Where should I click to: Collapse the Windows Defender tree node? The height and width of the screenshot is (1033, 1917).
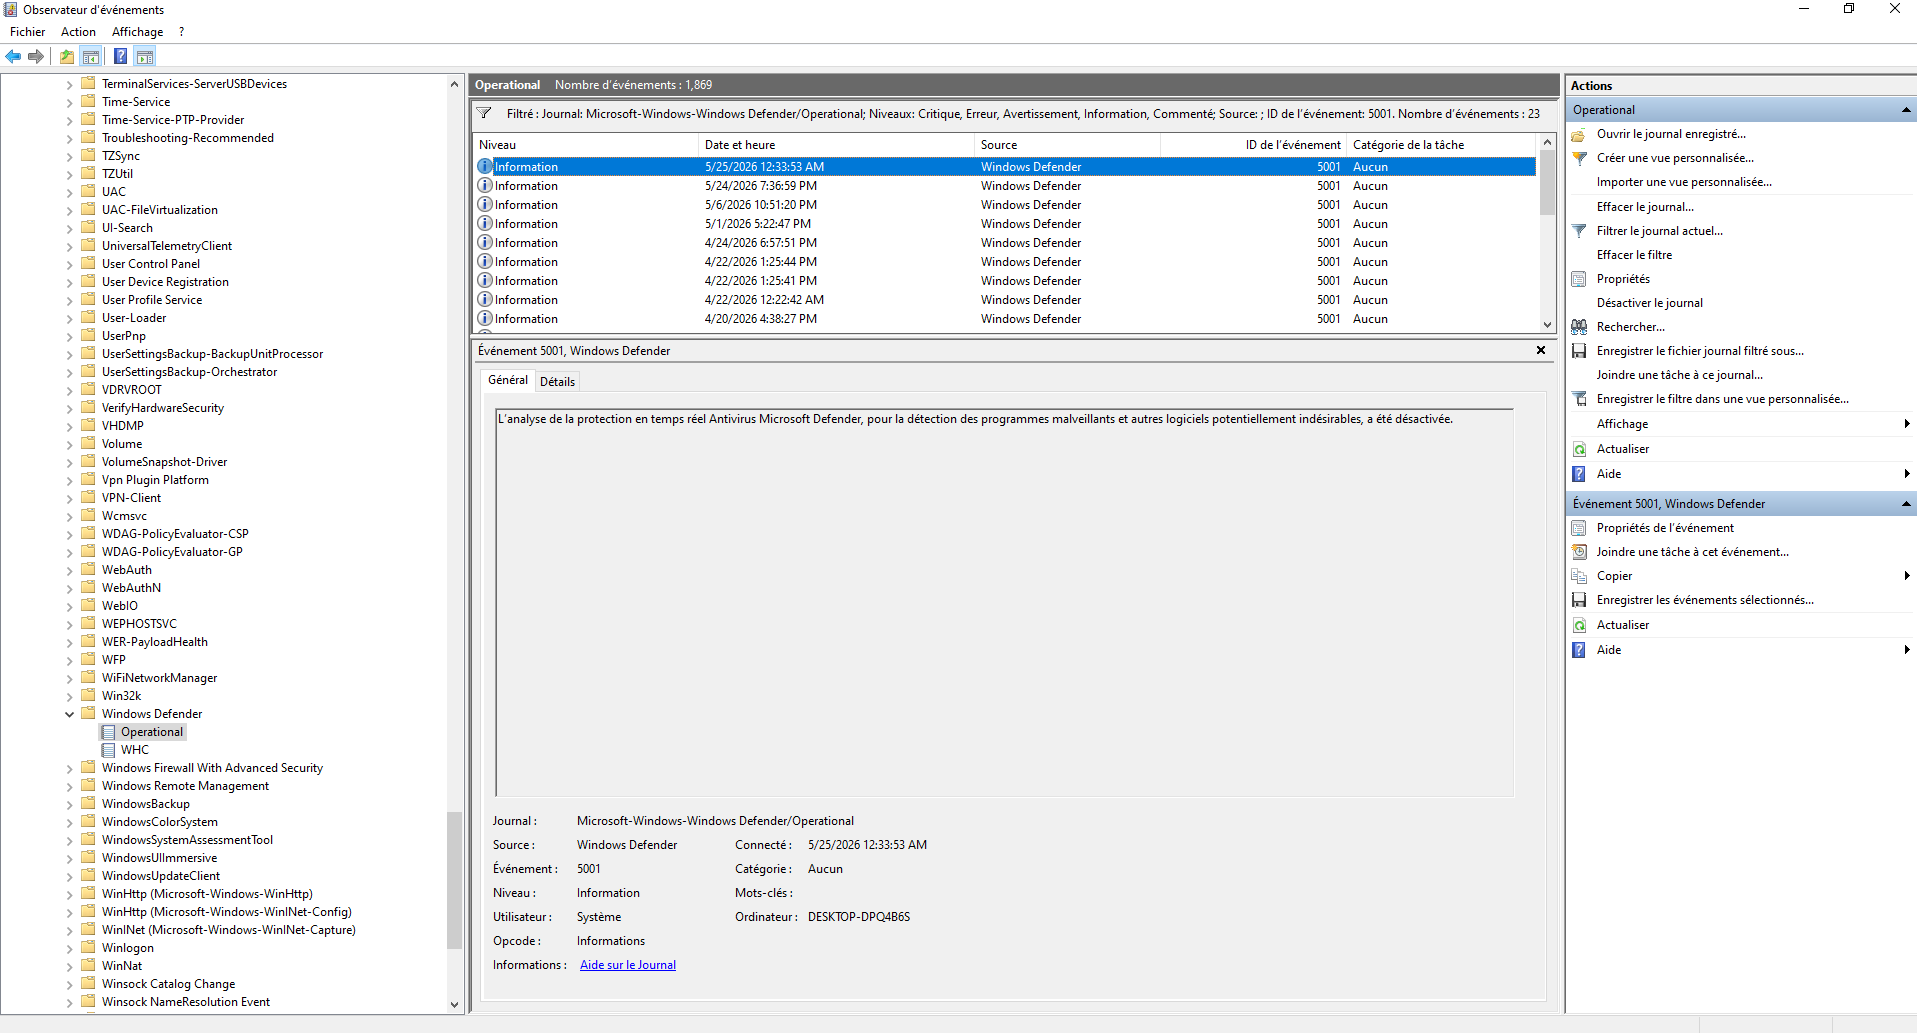[x=69, y=714]
